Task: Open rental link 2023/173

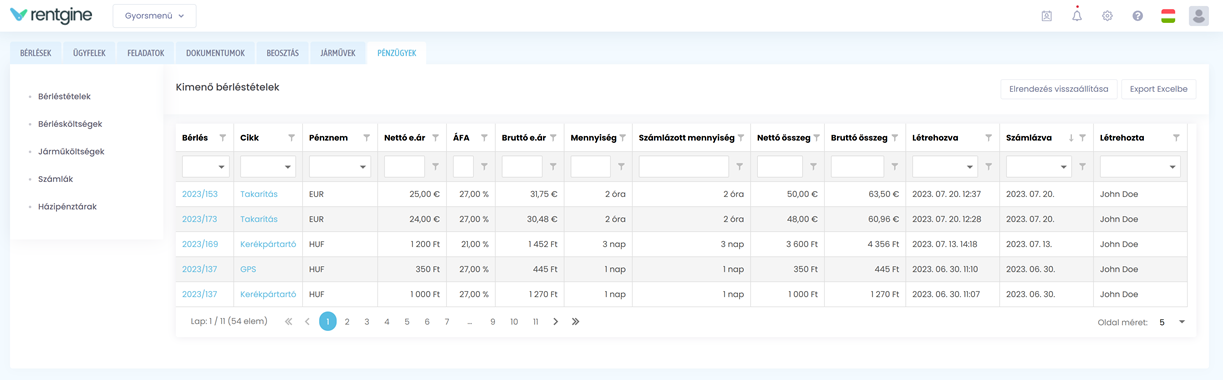Action: 200,219
